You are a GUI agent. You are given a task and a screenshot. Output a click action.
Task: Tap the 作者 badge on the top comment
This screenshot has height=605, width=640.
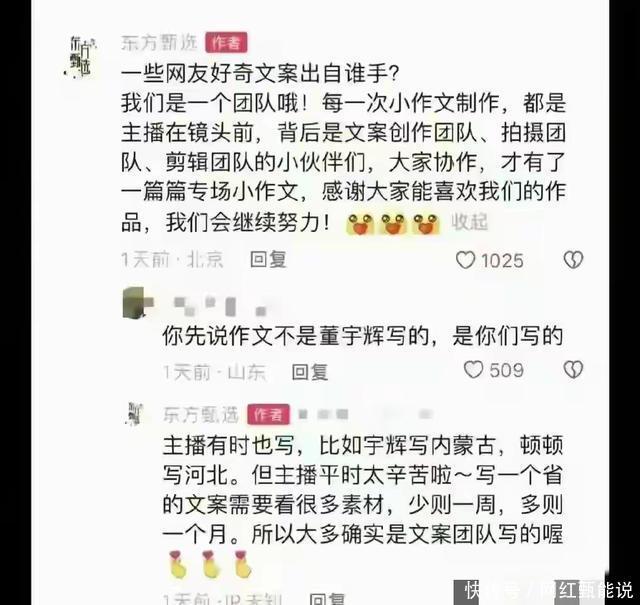tap(226, 42)
